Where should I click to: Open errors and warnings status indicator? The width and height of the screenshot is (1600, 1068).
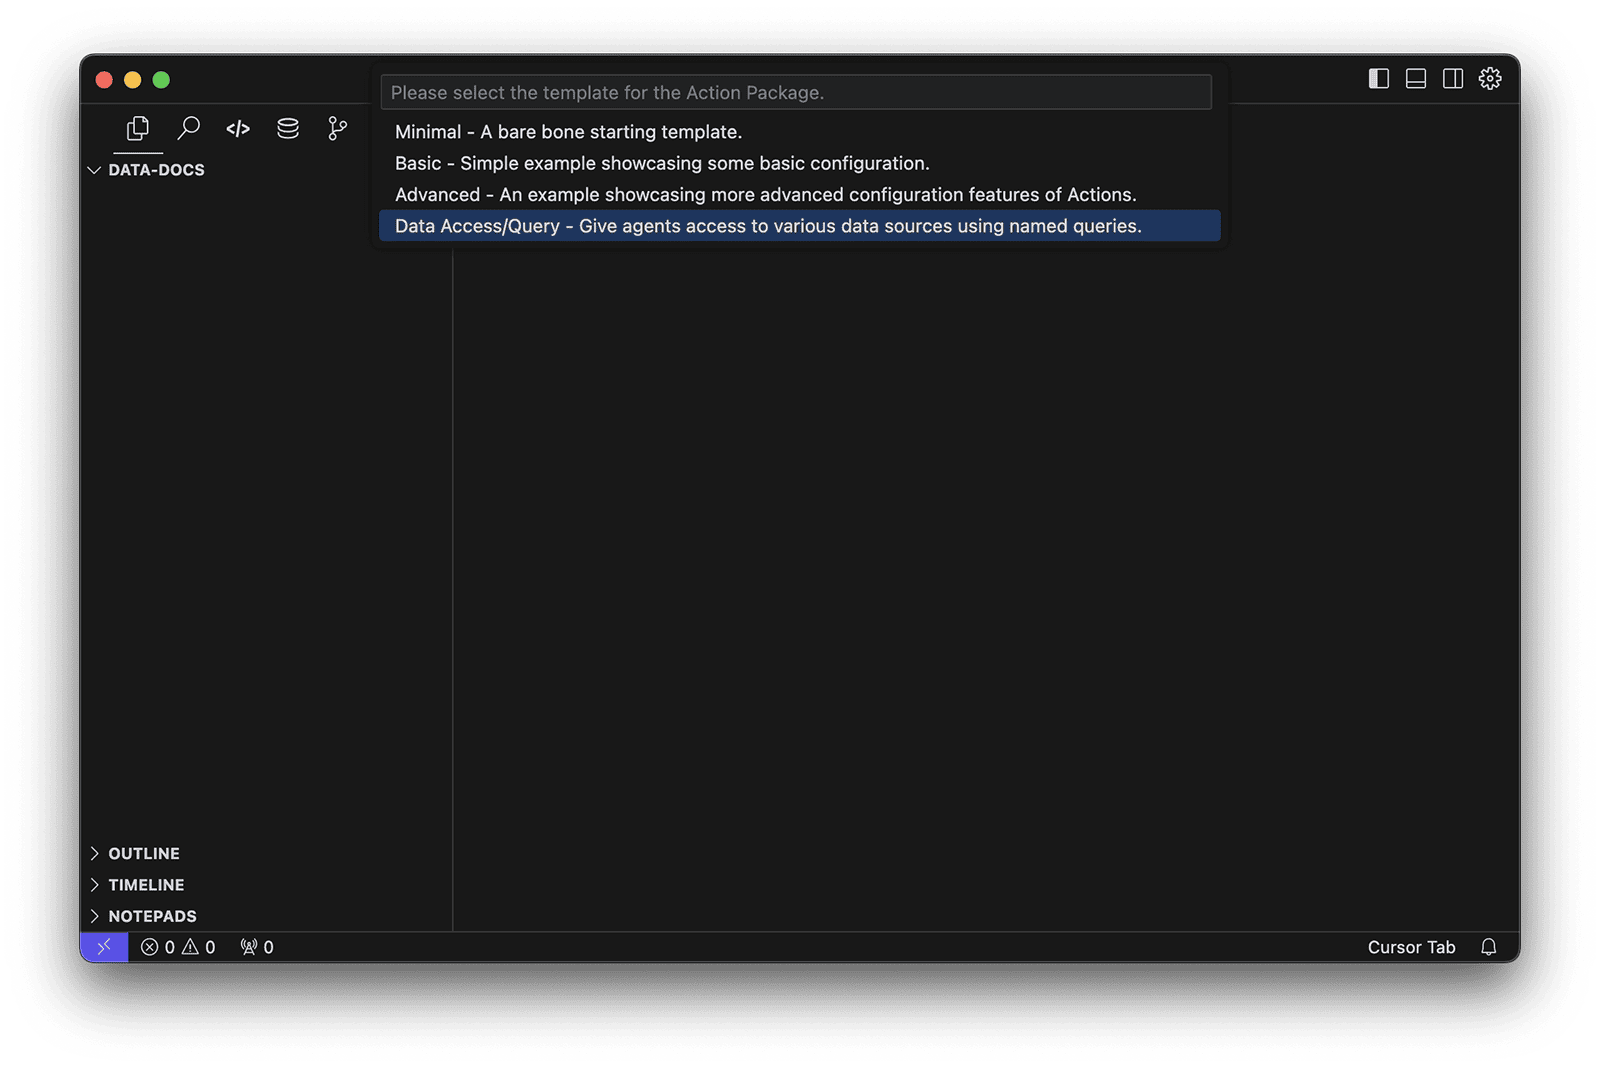click(178, 947)
